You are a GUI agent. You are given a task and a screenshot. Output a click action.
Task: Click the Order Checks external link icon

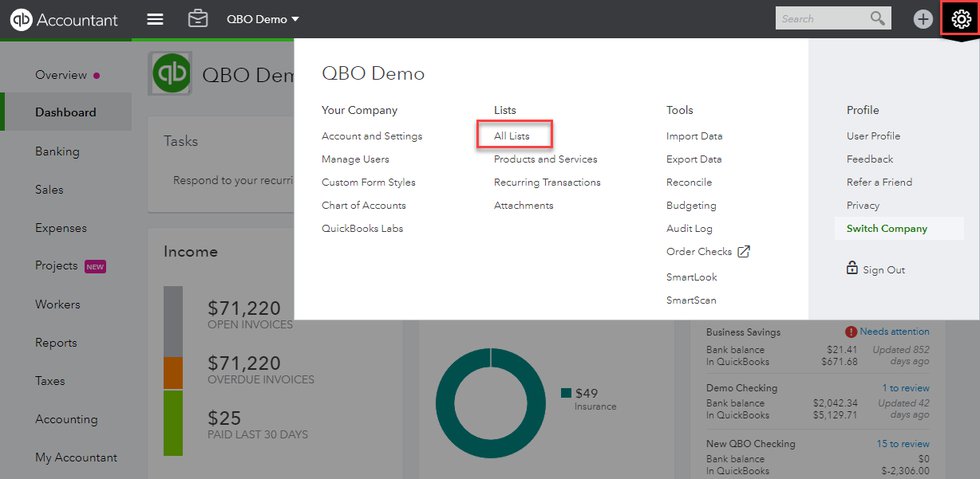coord(743,252)
